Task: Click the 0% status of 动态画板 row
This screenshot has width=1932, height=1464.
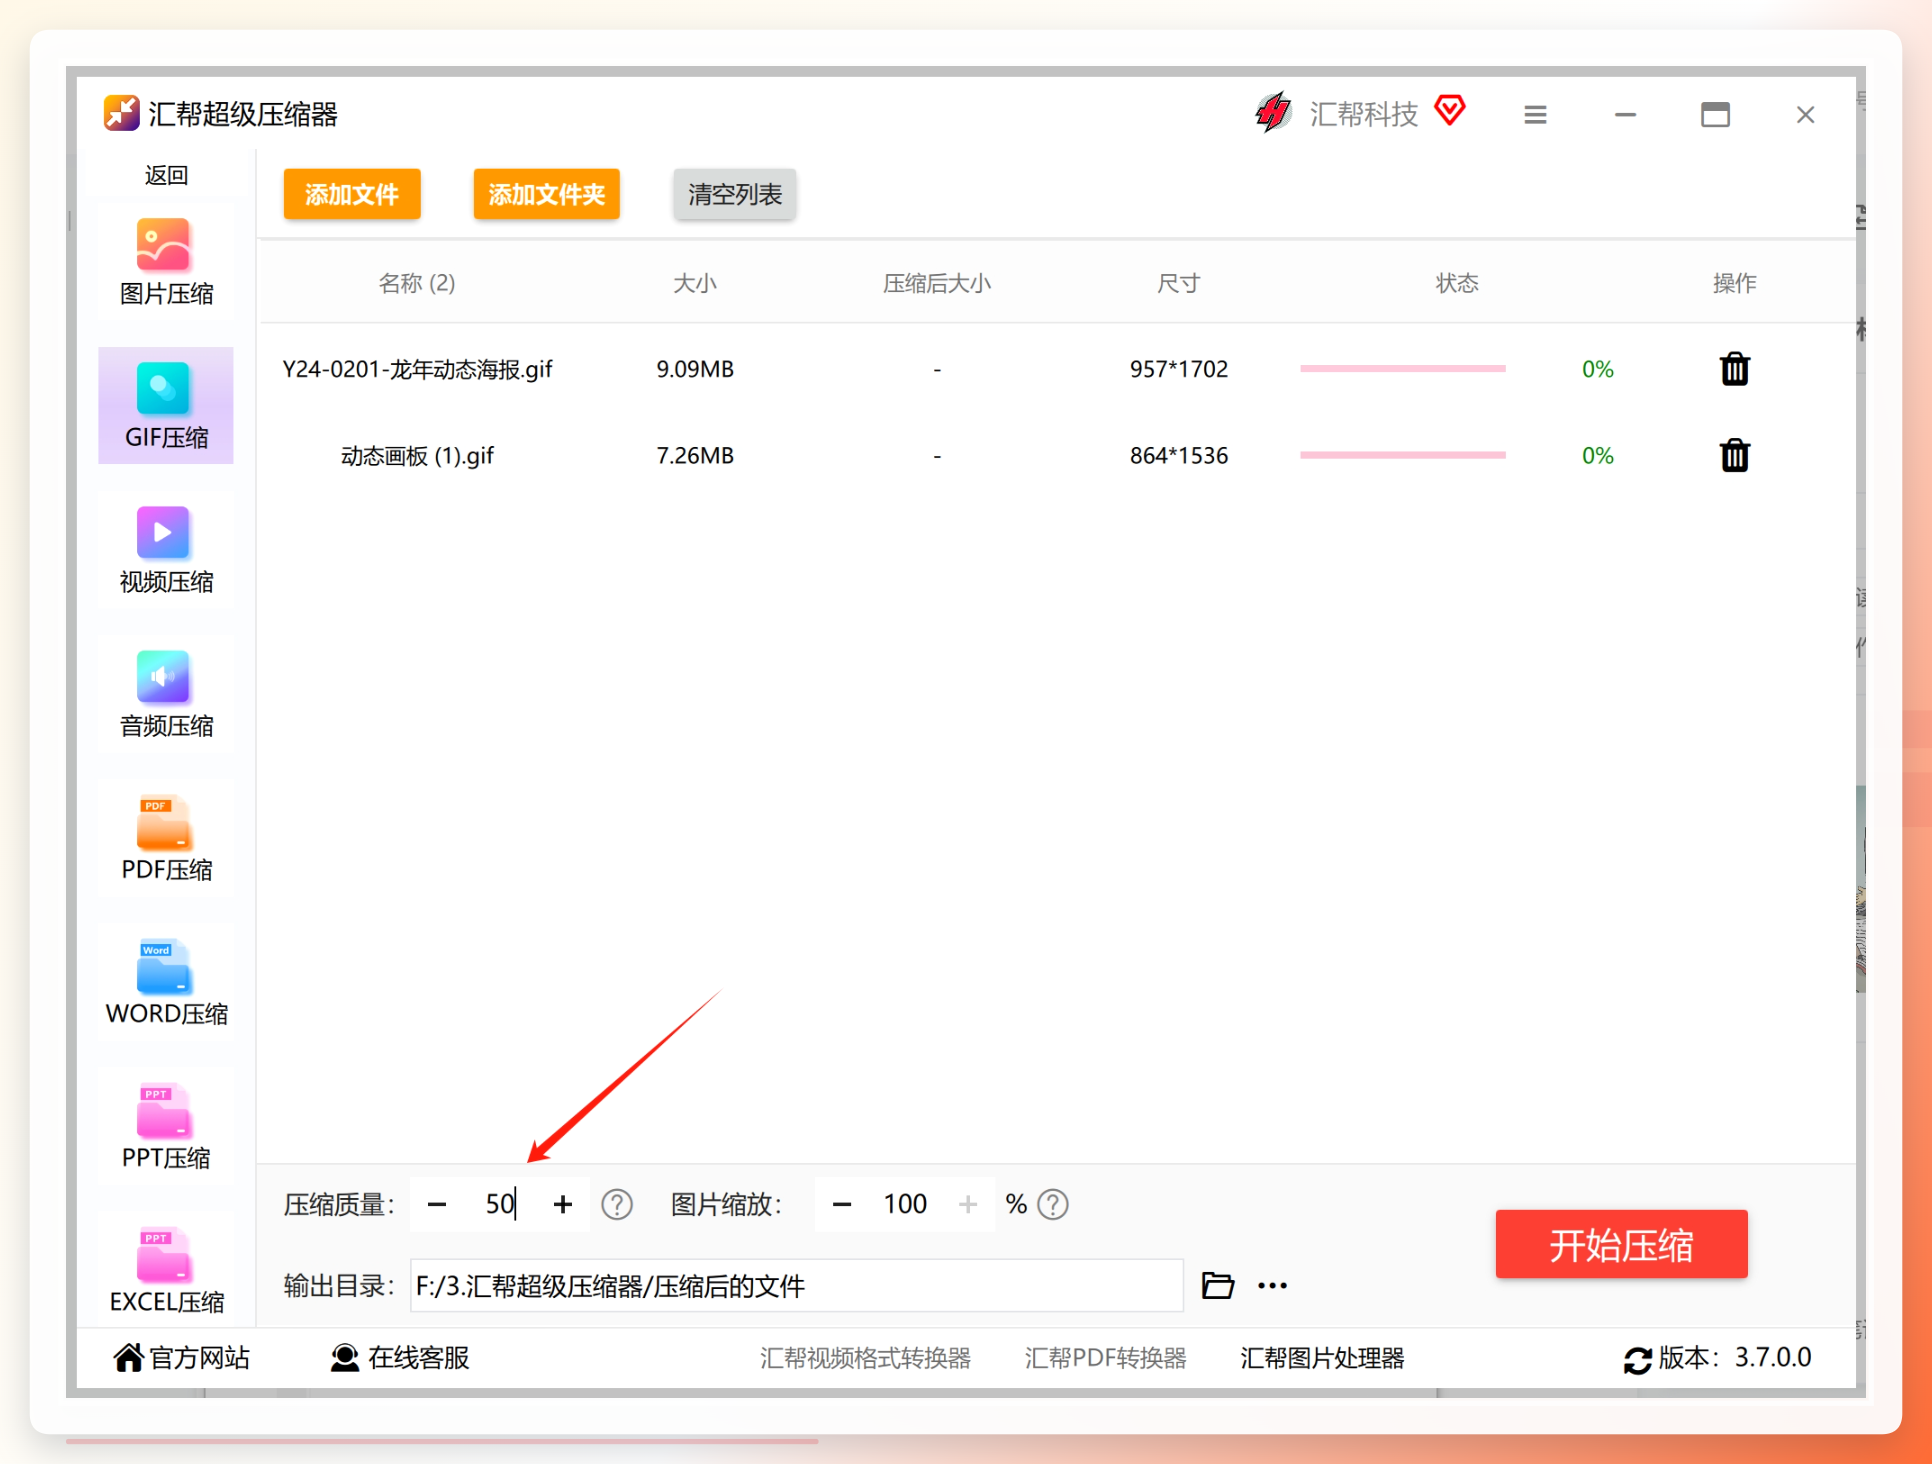Action: pyautogui.click(x=1598, y=455)
